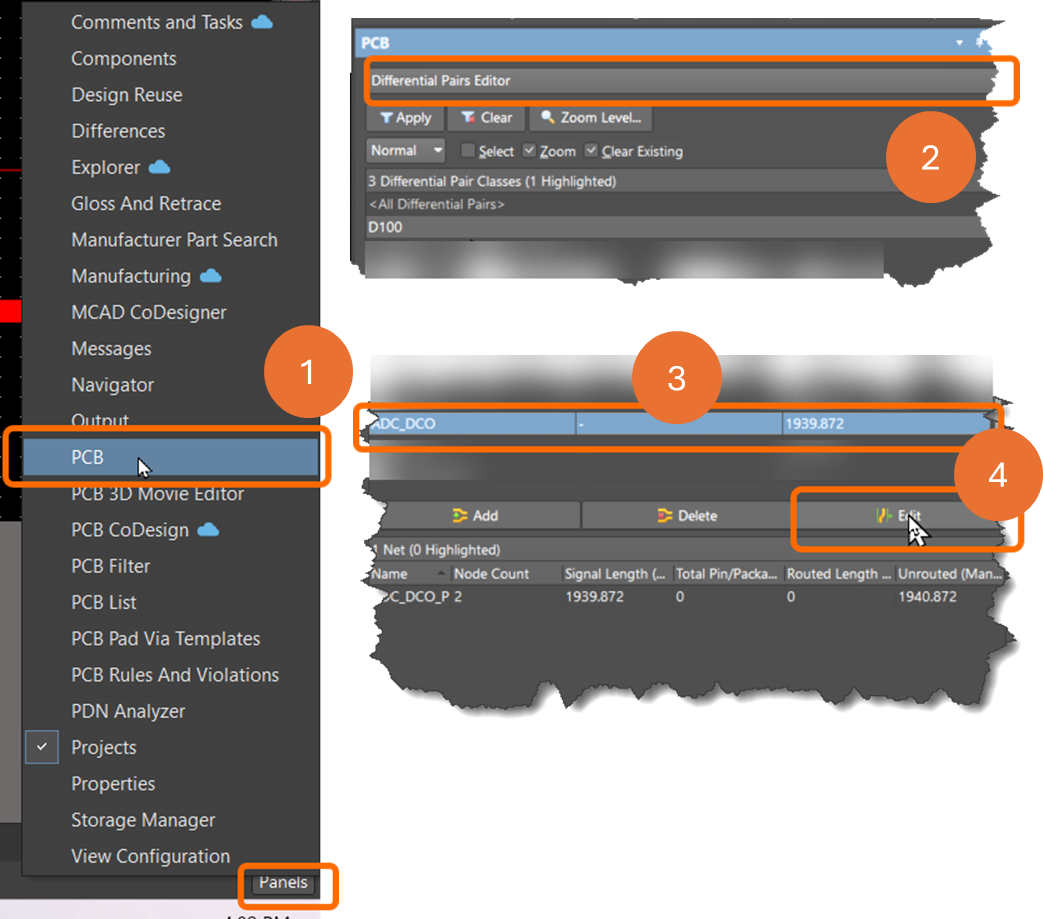Open the Explorer panel entry

106,168
